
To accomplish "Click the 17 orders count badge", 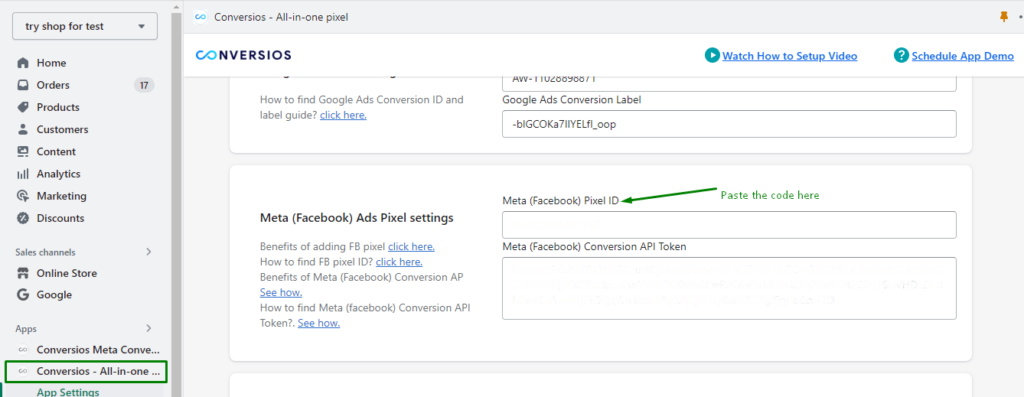I will pos(144,85).
